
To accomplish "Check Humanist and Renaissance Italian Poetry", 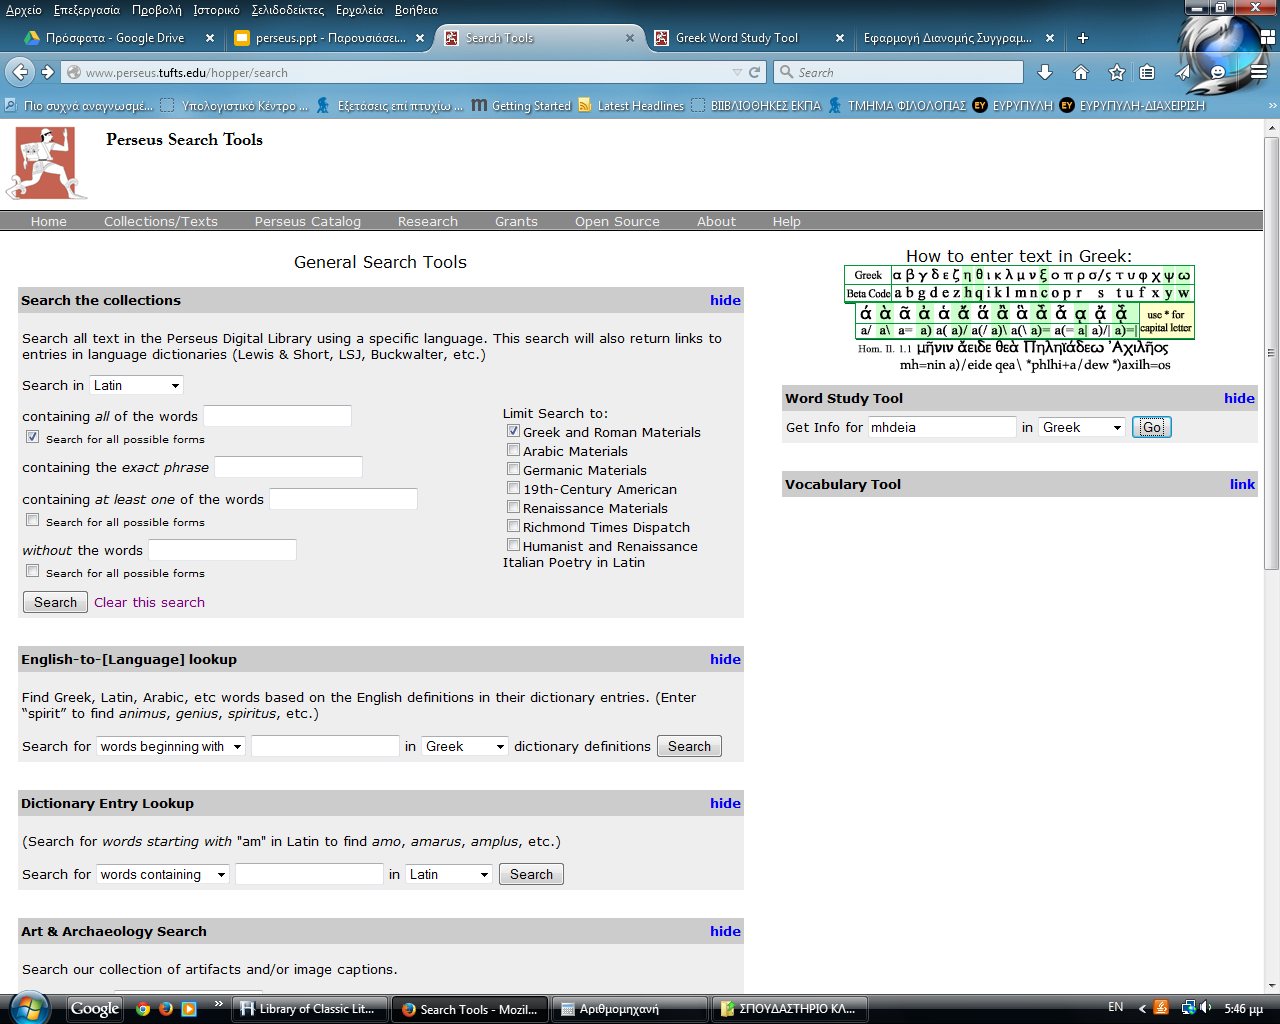I will 513,545.
